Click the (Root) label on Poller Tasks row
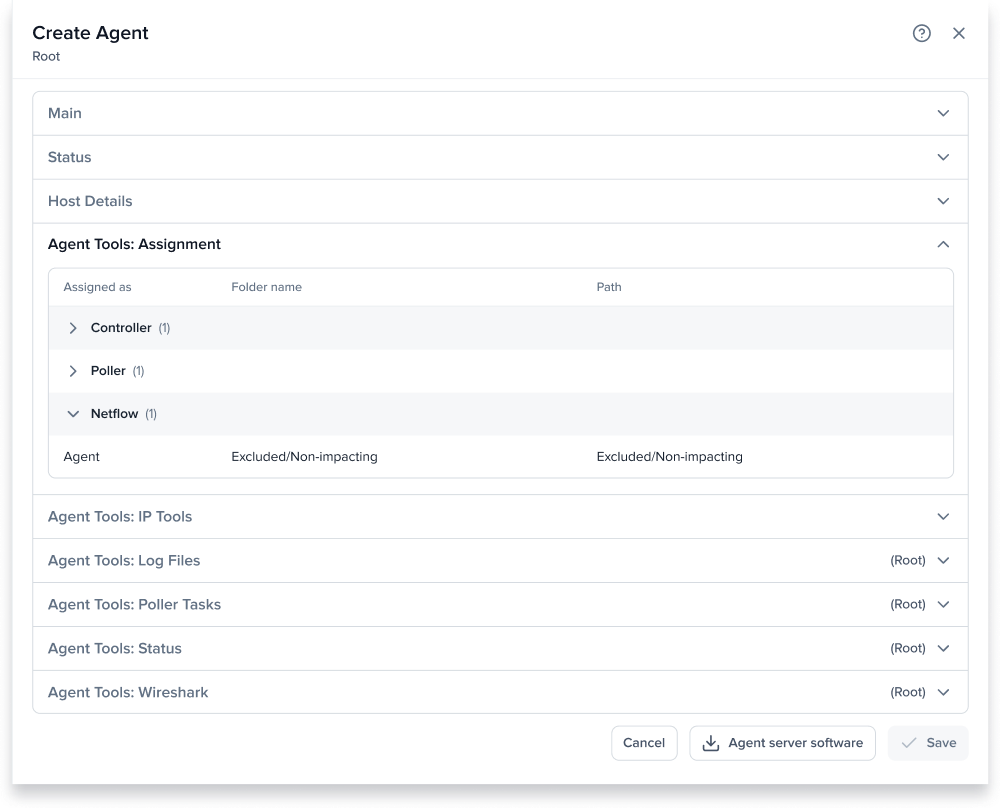 [908, 605]
